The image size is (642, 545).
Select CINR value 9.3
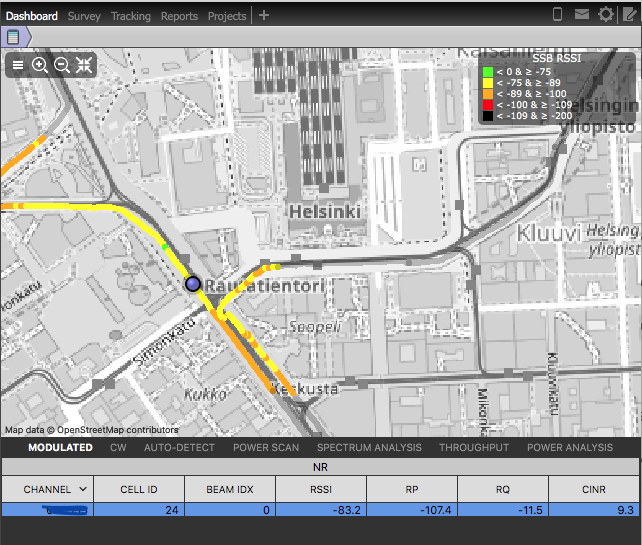click(x=594, y=510)
